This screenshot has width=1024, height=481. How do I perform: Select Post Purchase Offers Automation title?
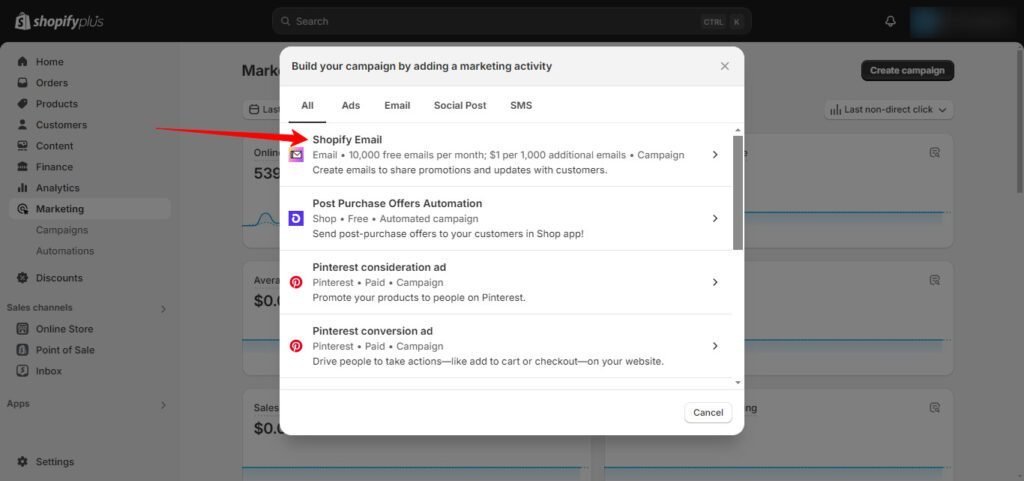pos(397,204)
